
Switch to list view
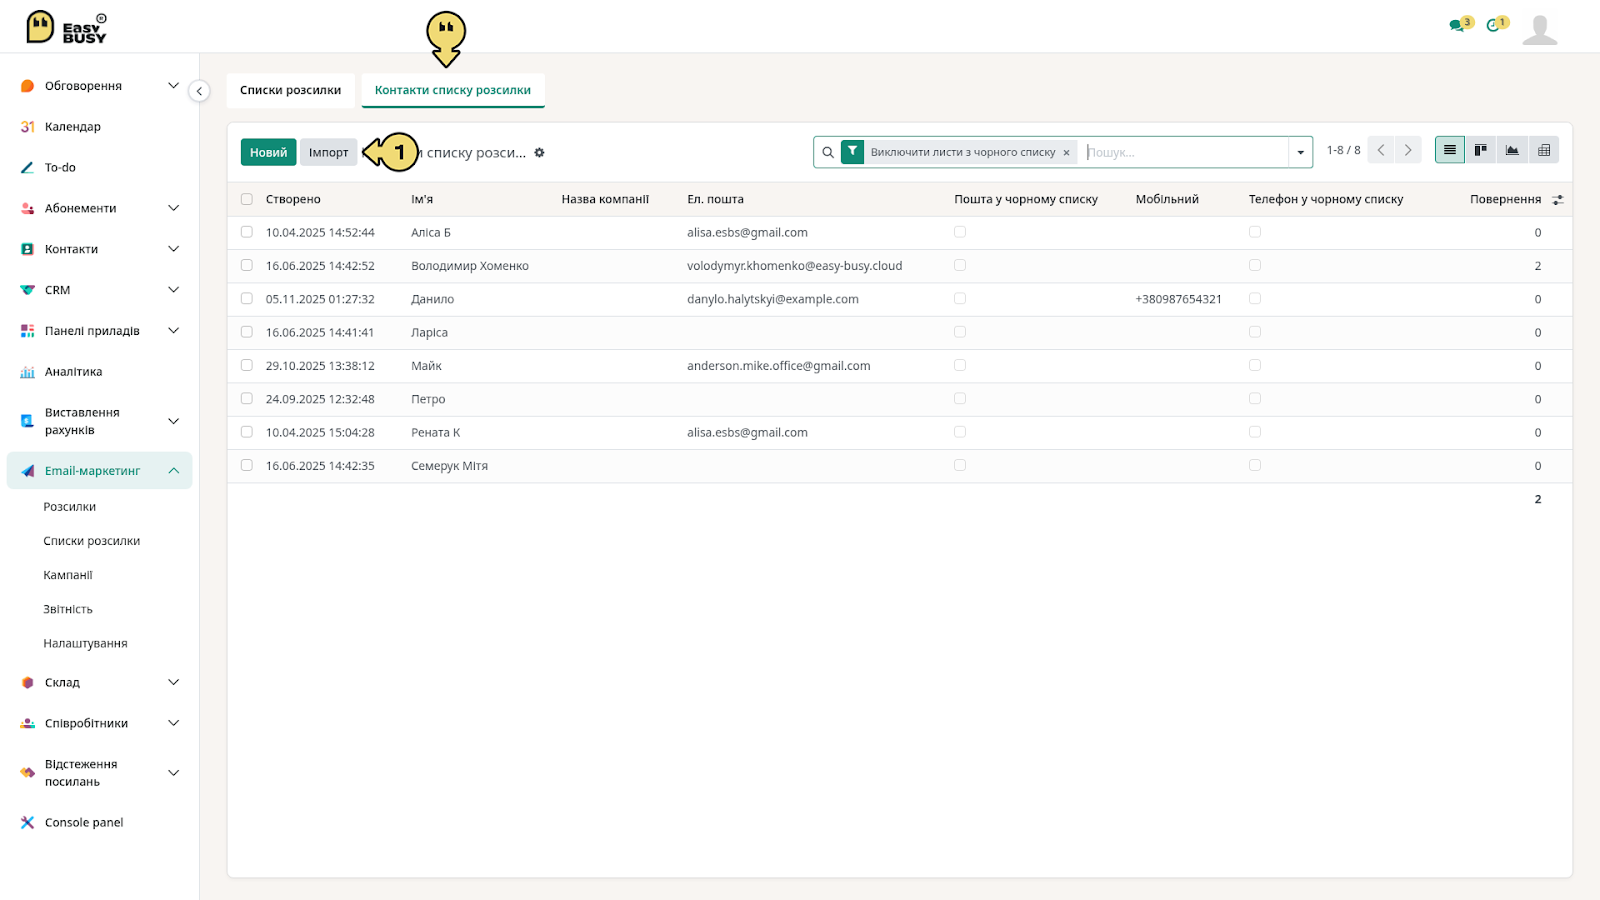pyautogui.click(x=1450, y=150)
